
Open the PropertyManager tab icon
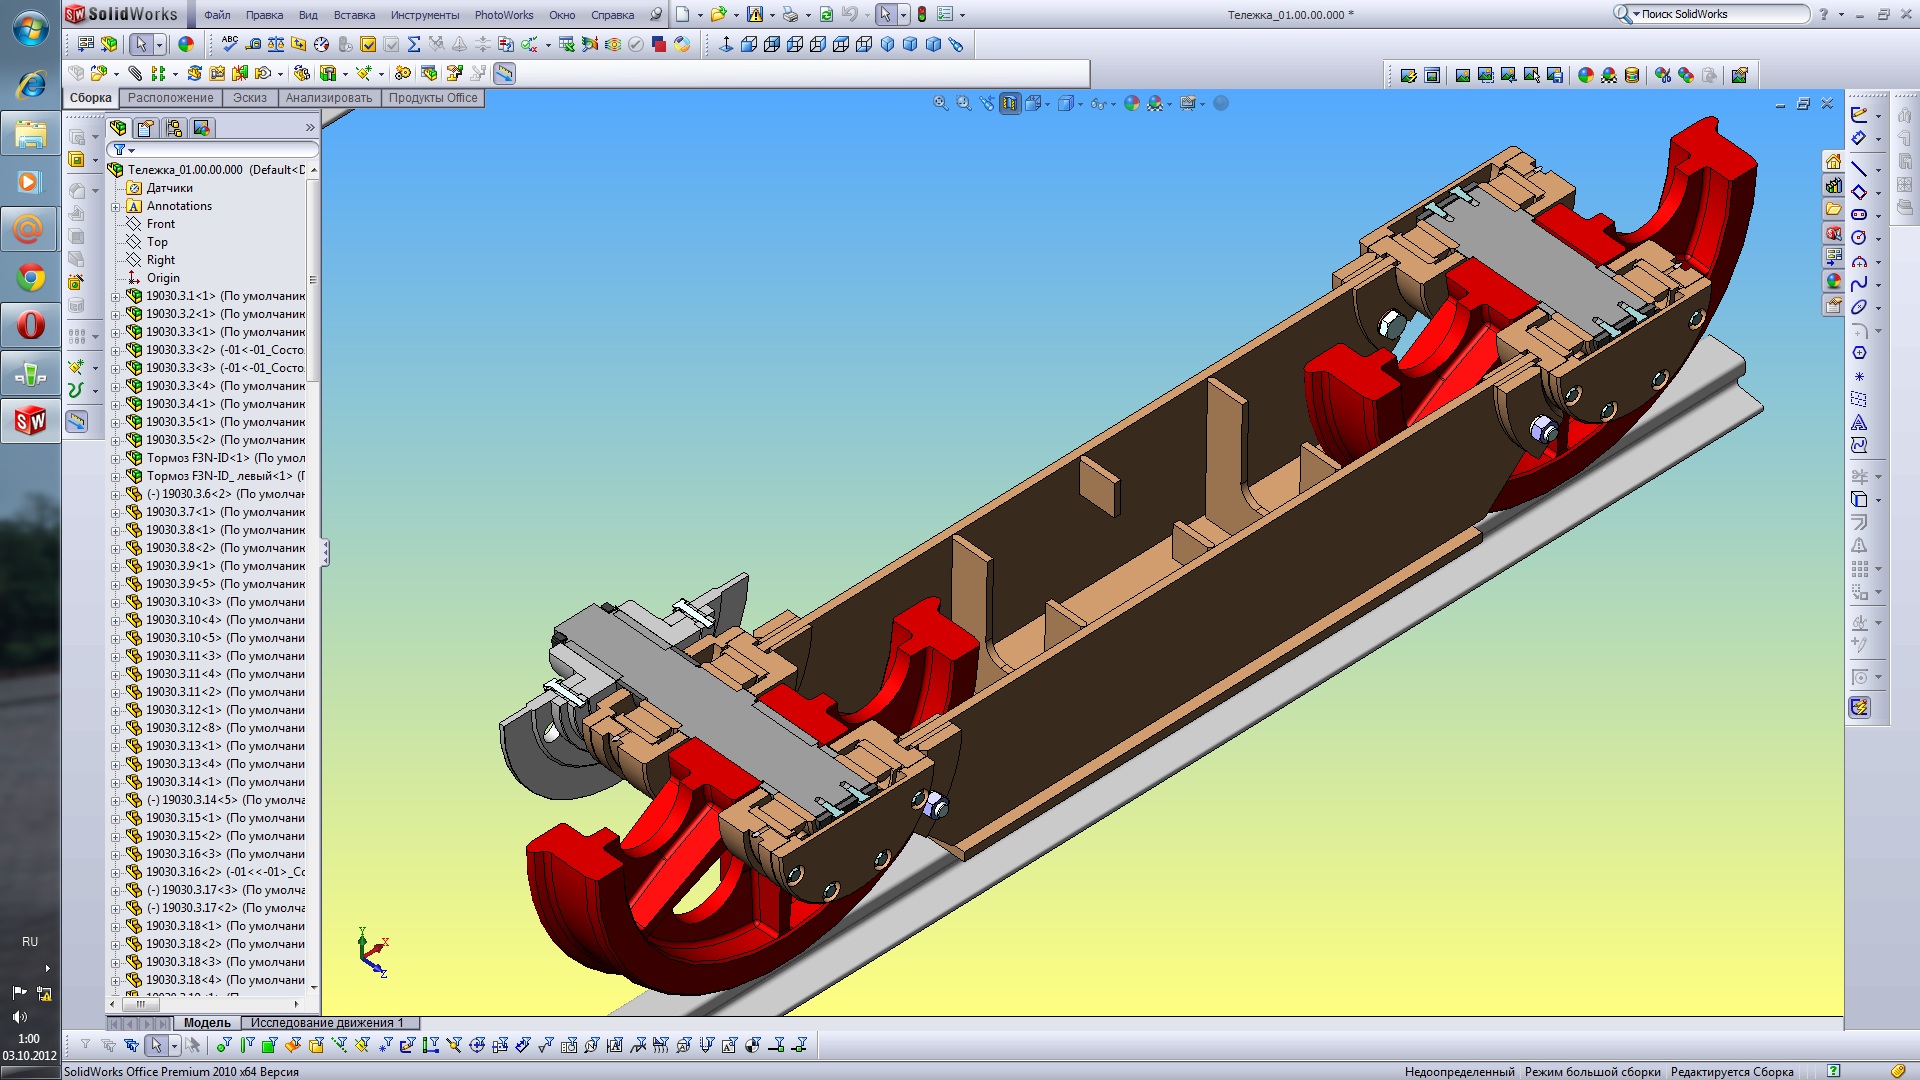146,128
